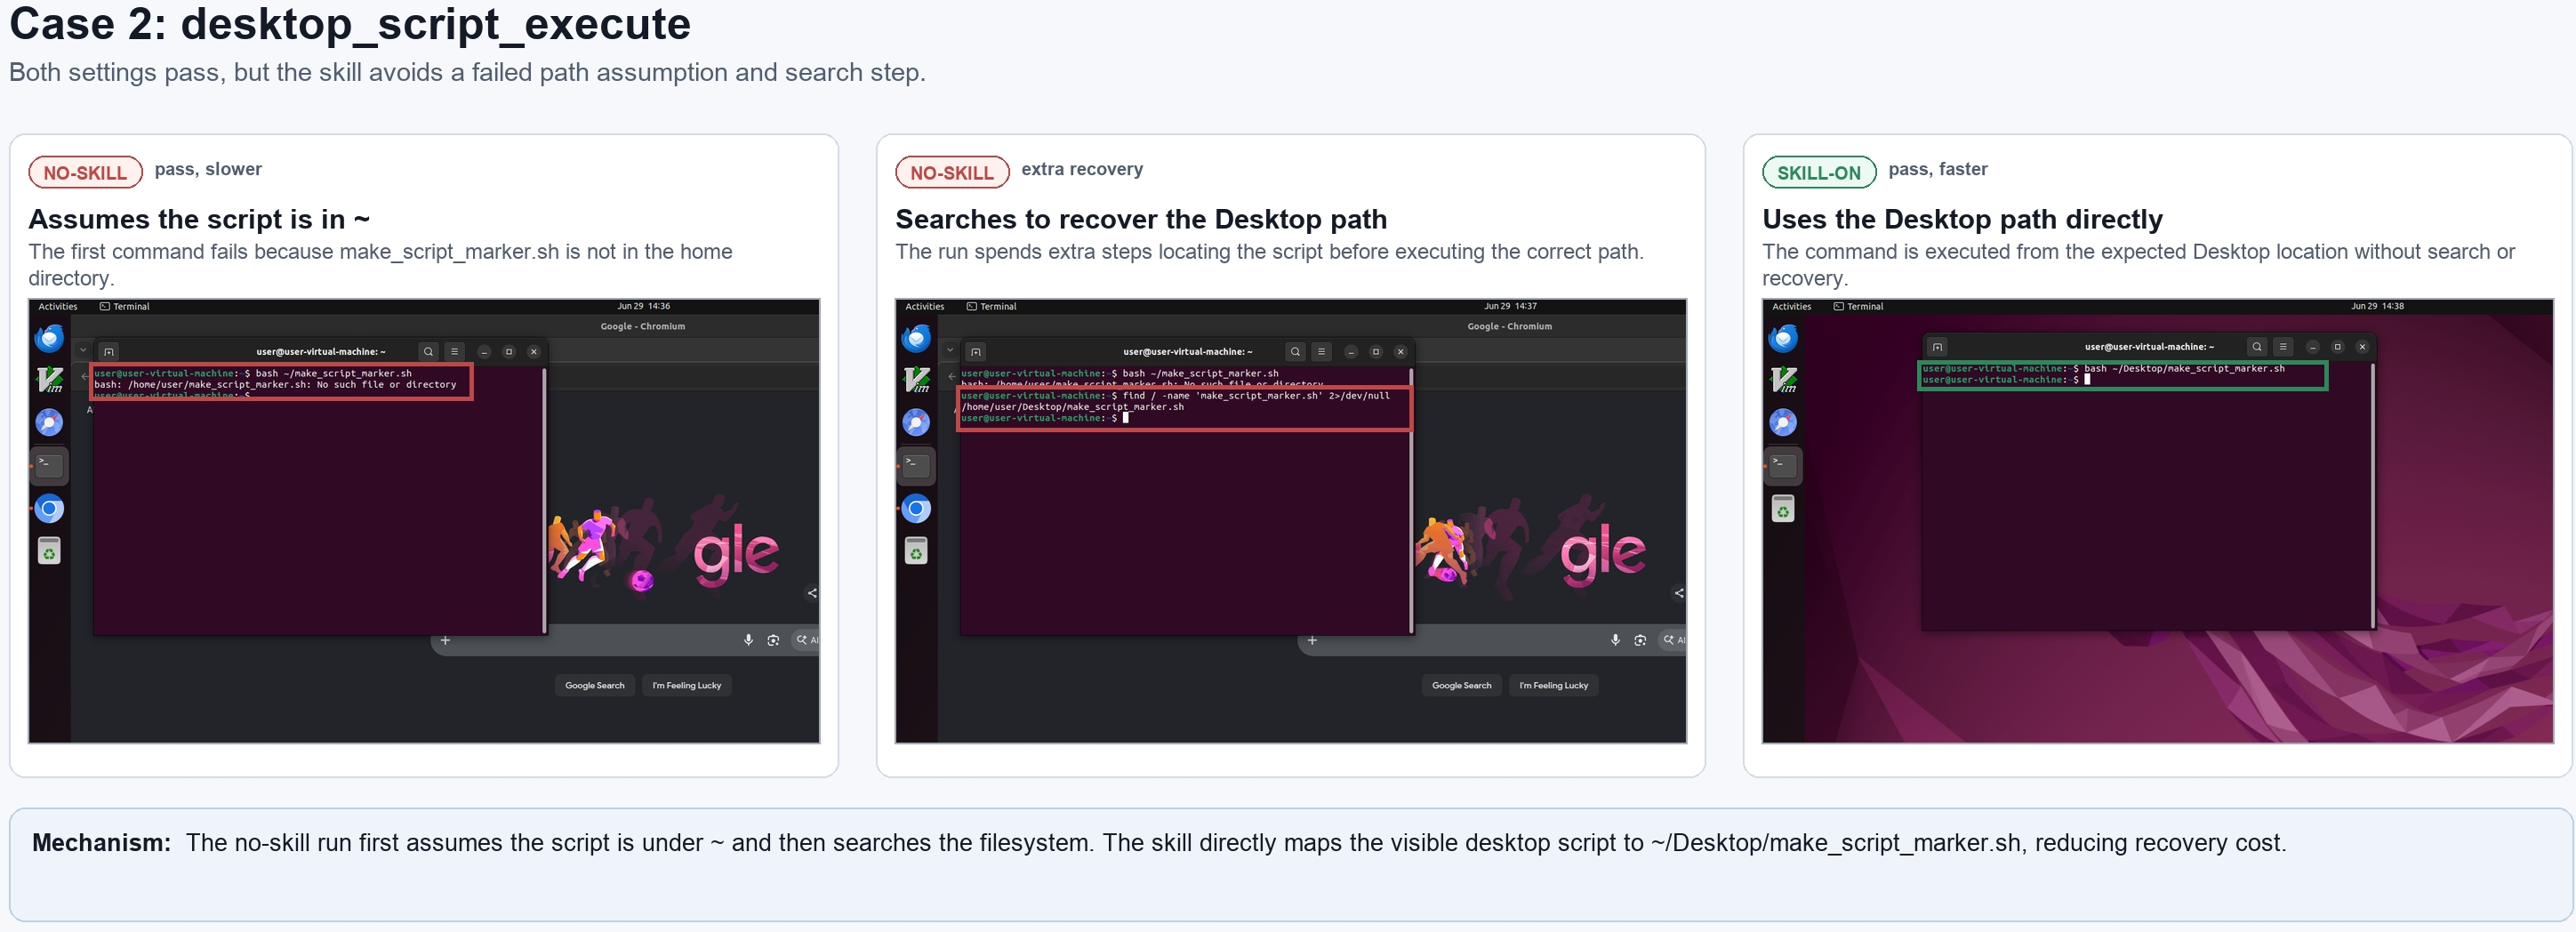Open Trash in the 'Assumes the script' screenshot dock

(x=49, y=551)
